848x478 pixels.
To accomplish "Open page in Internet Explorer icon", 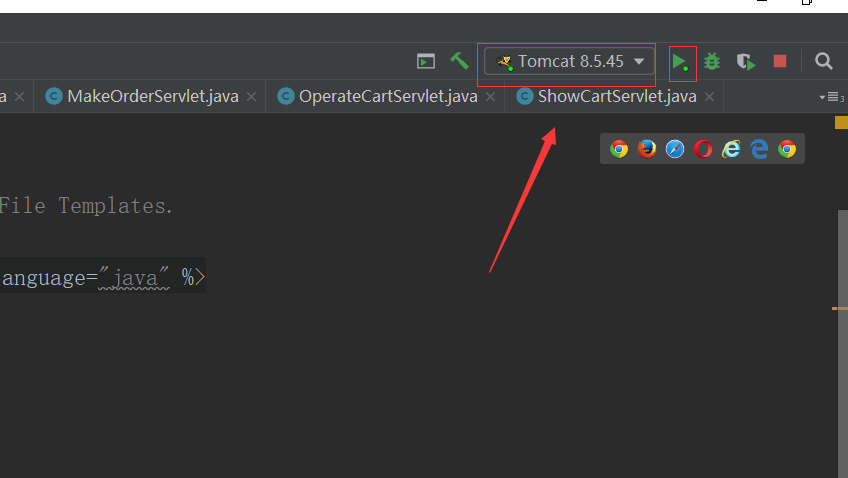I will pyautogui.click(x=731, y=149).
